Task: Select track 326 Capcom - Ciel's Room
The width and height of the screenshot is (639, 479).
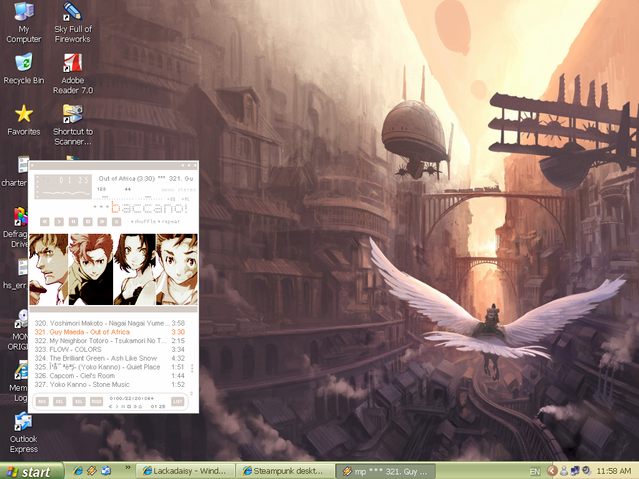Action: [x=110, y=376]
